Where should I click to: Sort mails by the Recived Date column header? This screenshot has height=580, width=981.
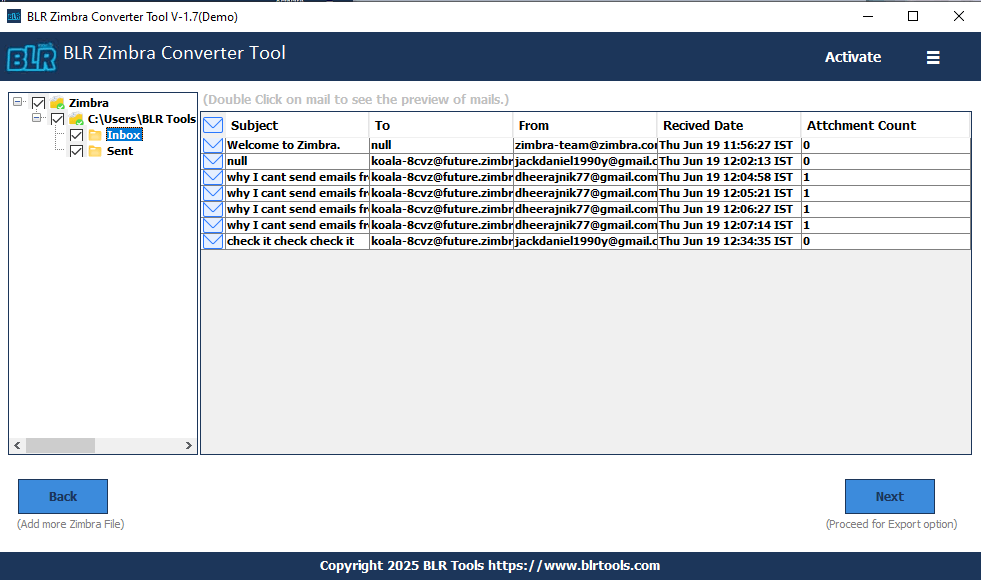click(x=703, y=125)
